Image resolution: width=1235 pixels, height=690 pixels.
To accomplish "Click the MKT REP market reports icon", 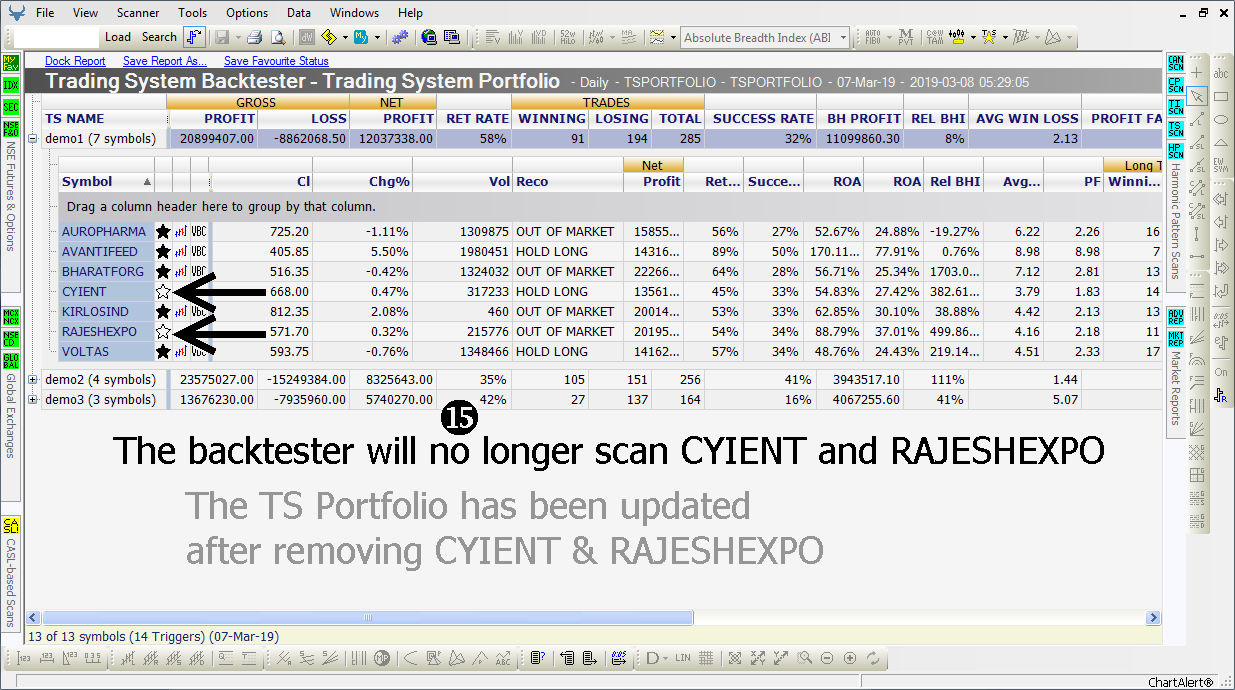I will [1175, 338].
